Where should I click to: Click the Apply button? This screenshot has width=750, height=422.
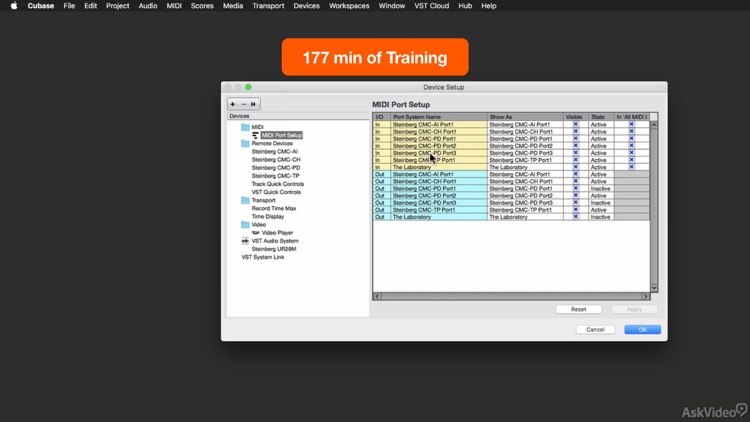coord(634,310)
